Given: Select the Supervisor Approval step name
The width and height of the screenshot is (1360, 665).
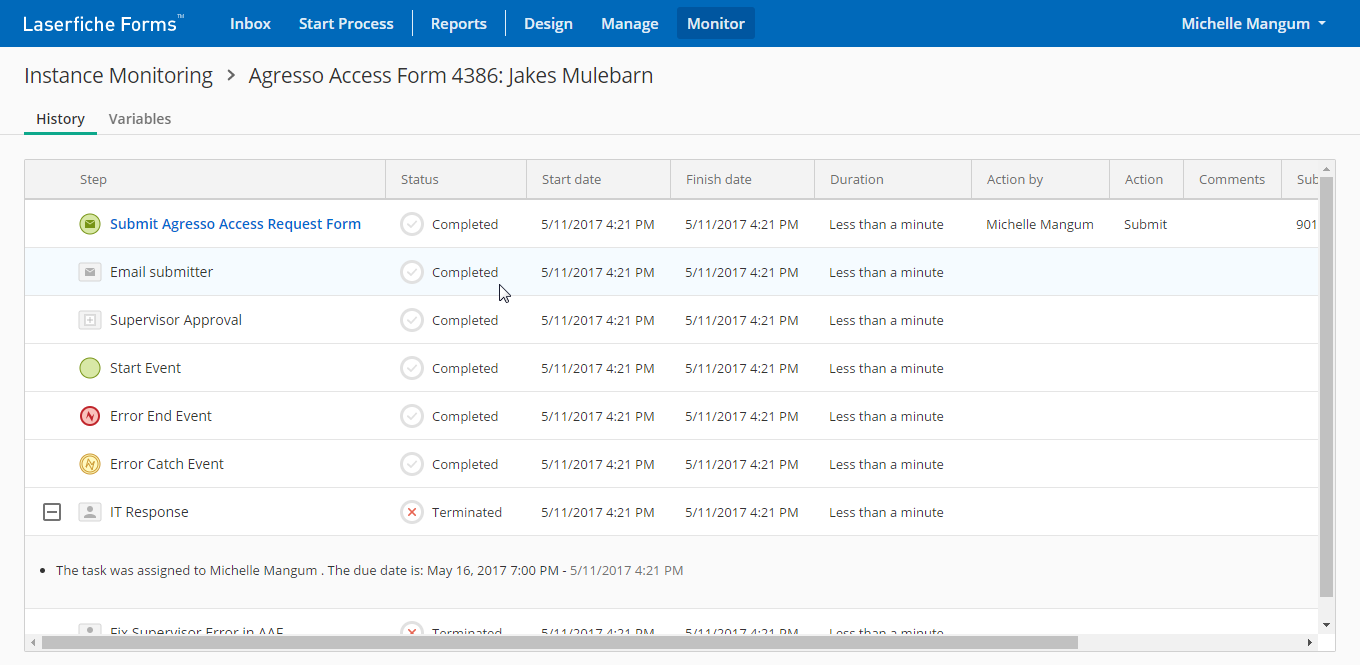Looking at the screenshot, I should pyautogui.click(x=176, y=320).
